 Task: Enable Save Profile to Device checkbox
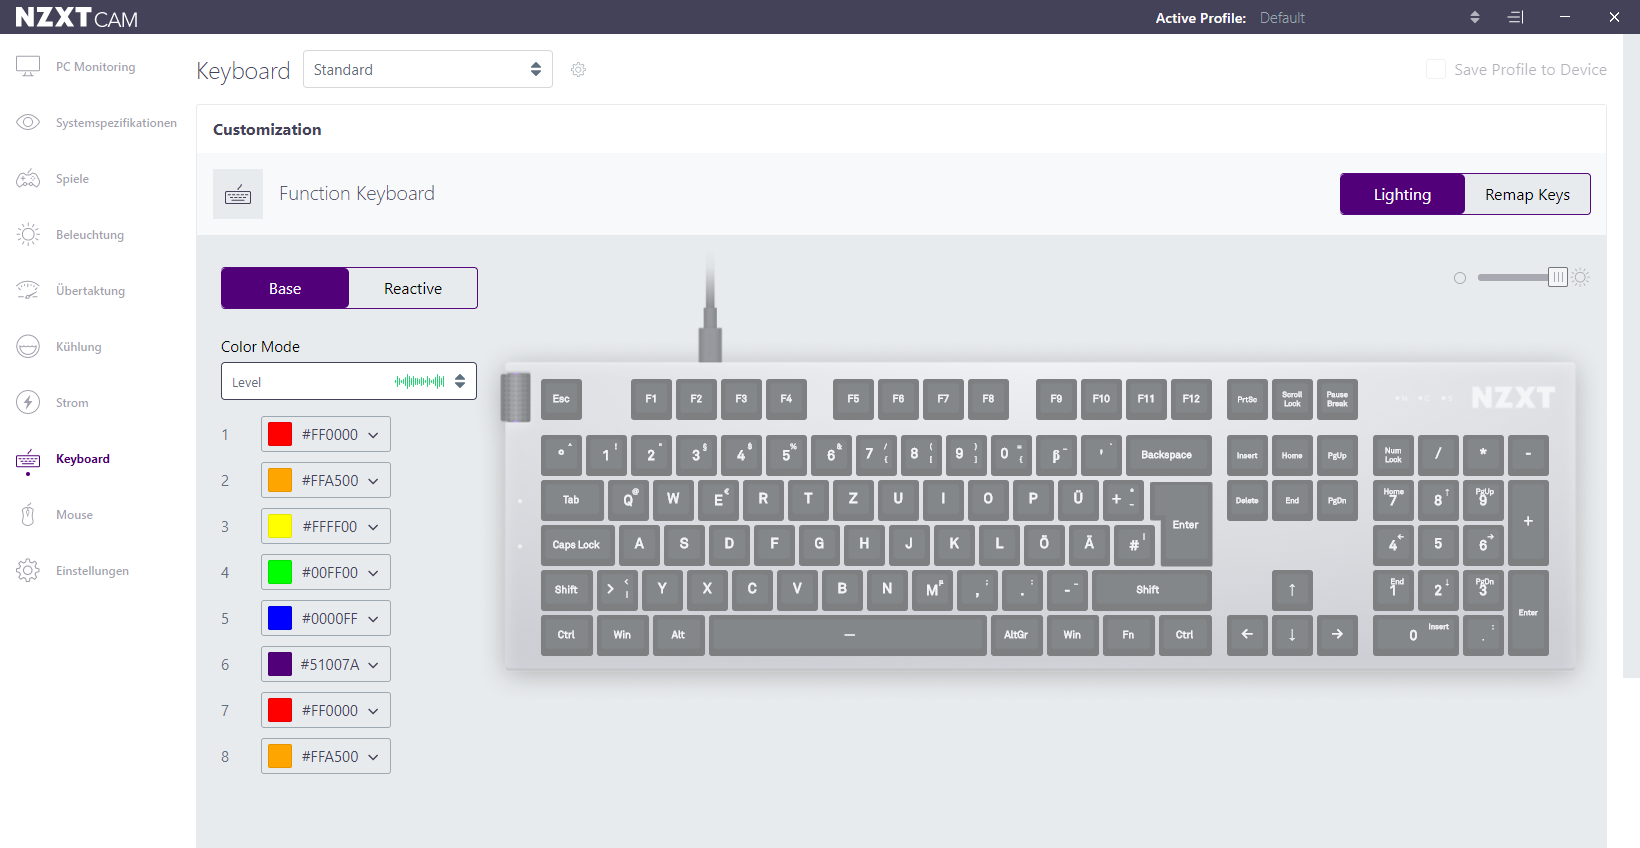click(x=1436, y=69)
